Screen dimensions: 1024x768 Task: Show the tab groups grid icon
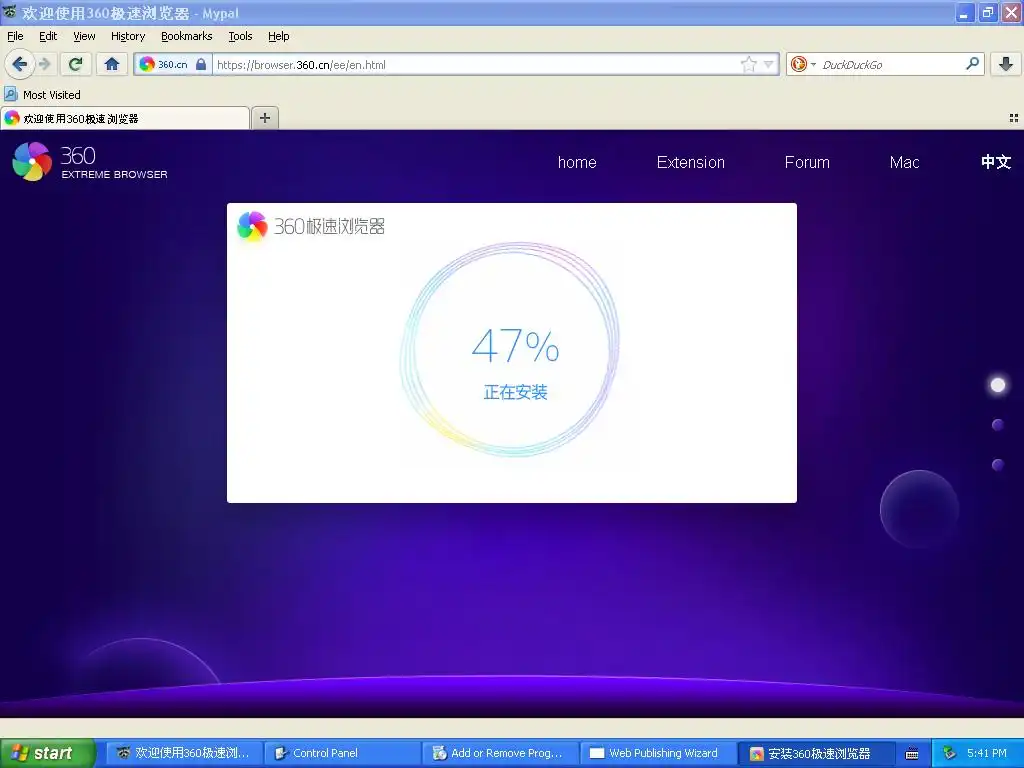(x=1014, y=118)
